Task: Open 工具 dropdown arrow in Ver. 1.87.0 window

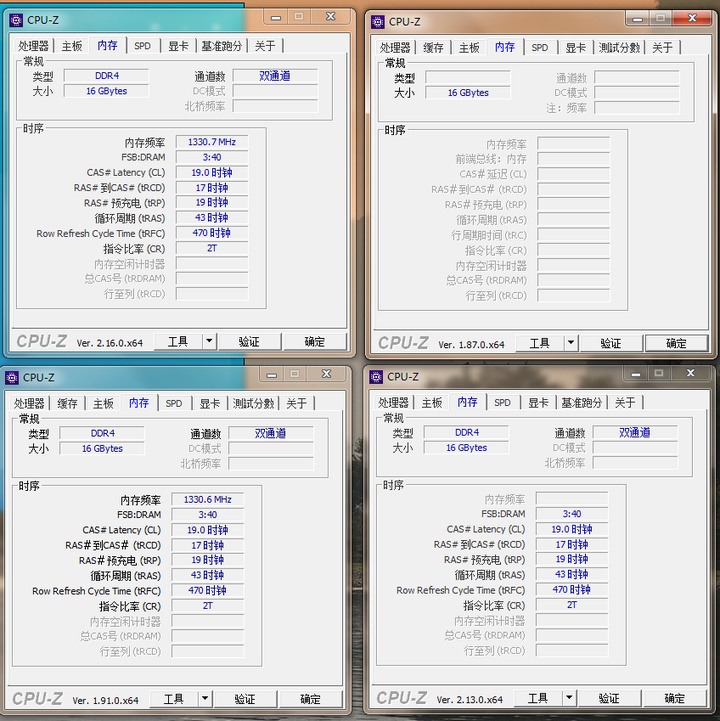Action: [x=571, y=343]
